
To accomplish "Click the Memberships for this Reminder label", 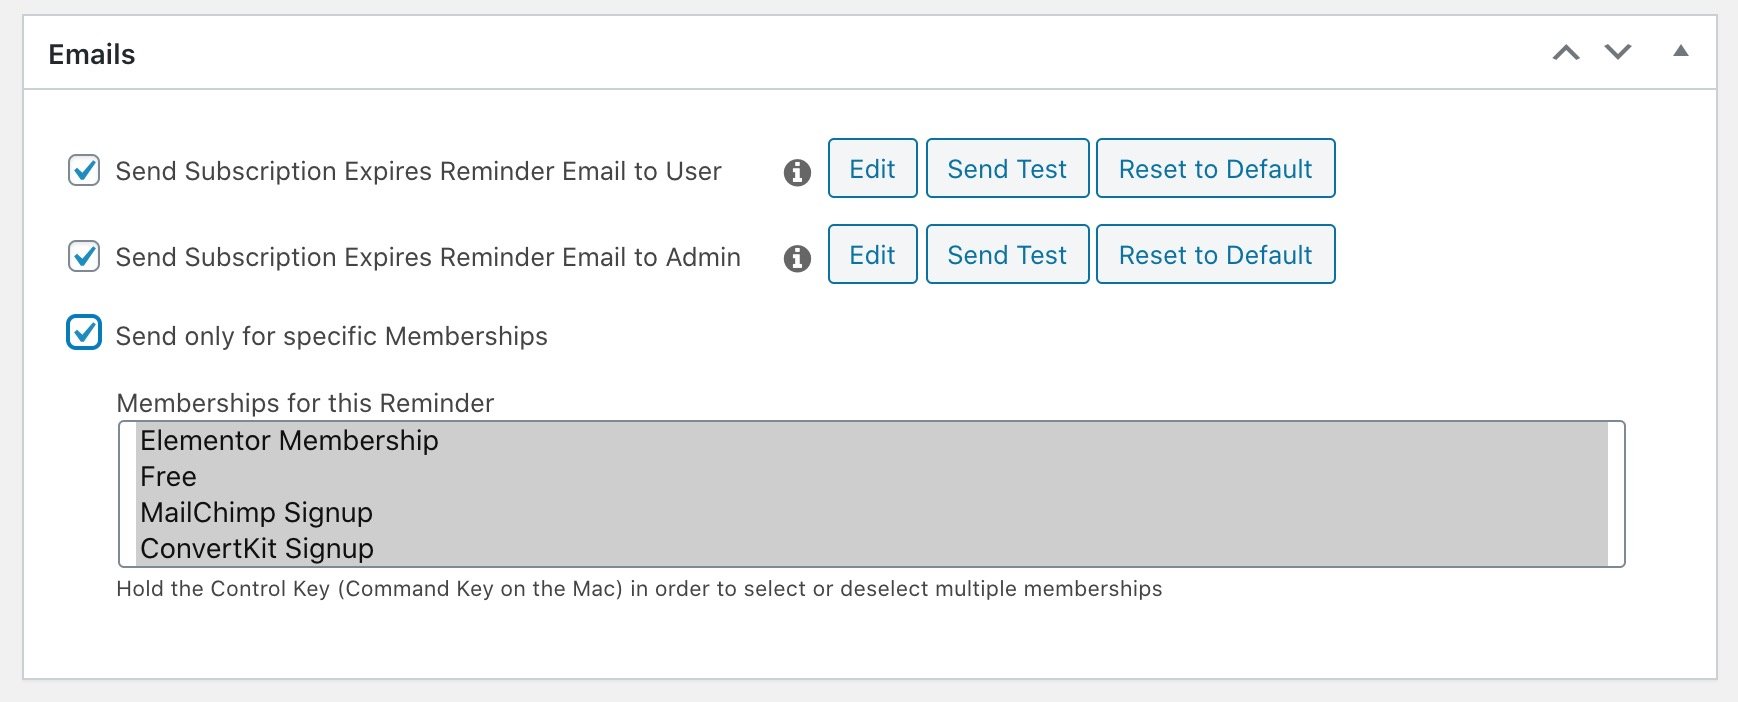I will tap(305, 403).
